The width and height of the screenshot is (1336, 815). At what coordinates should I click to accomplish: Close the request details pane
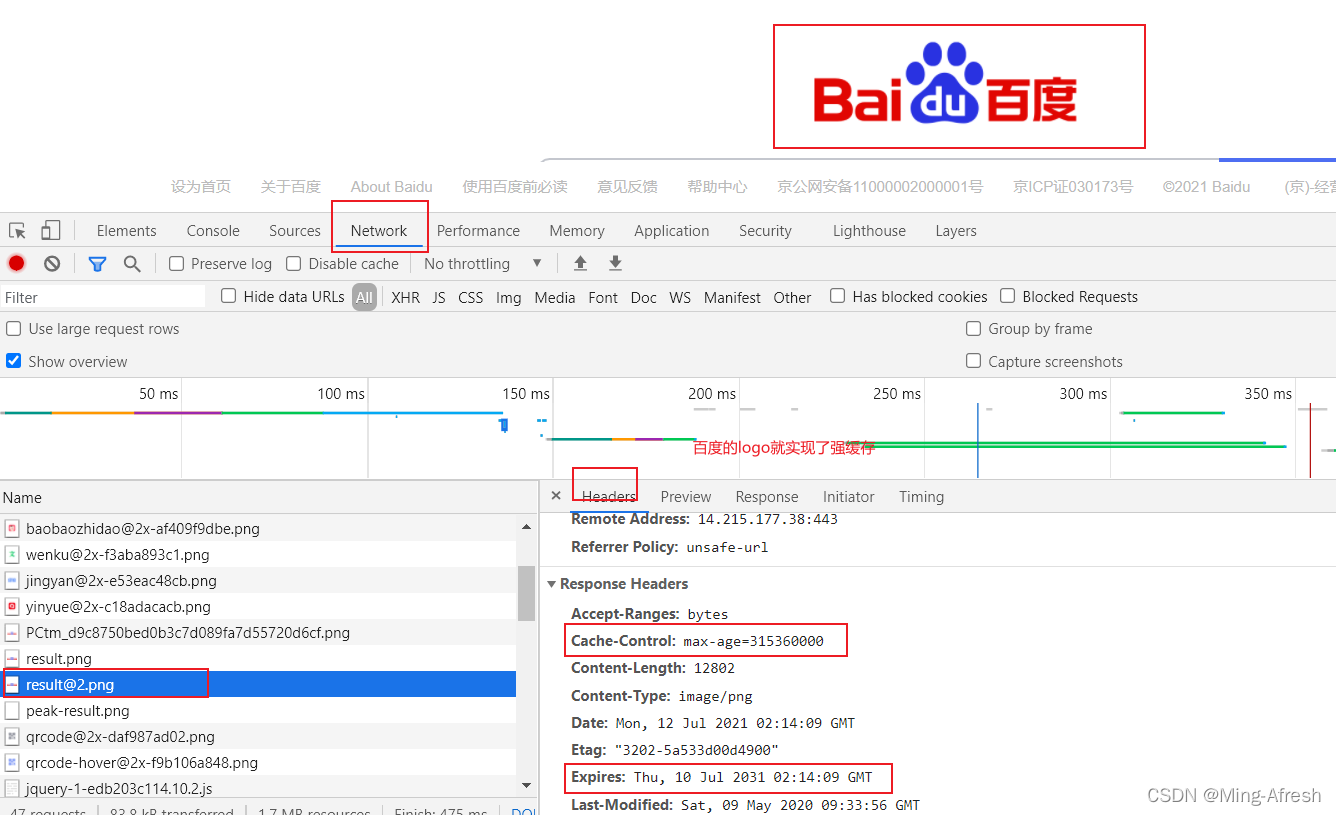tap(556, 496)
